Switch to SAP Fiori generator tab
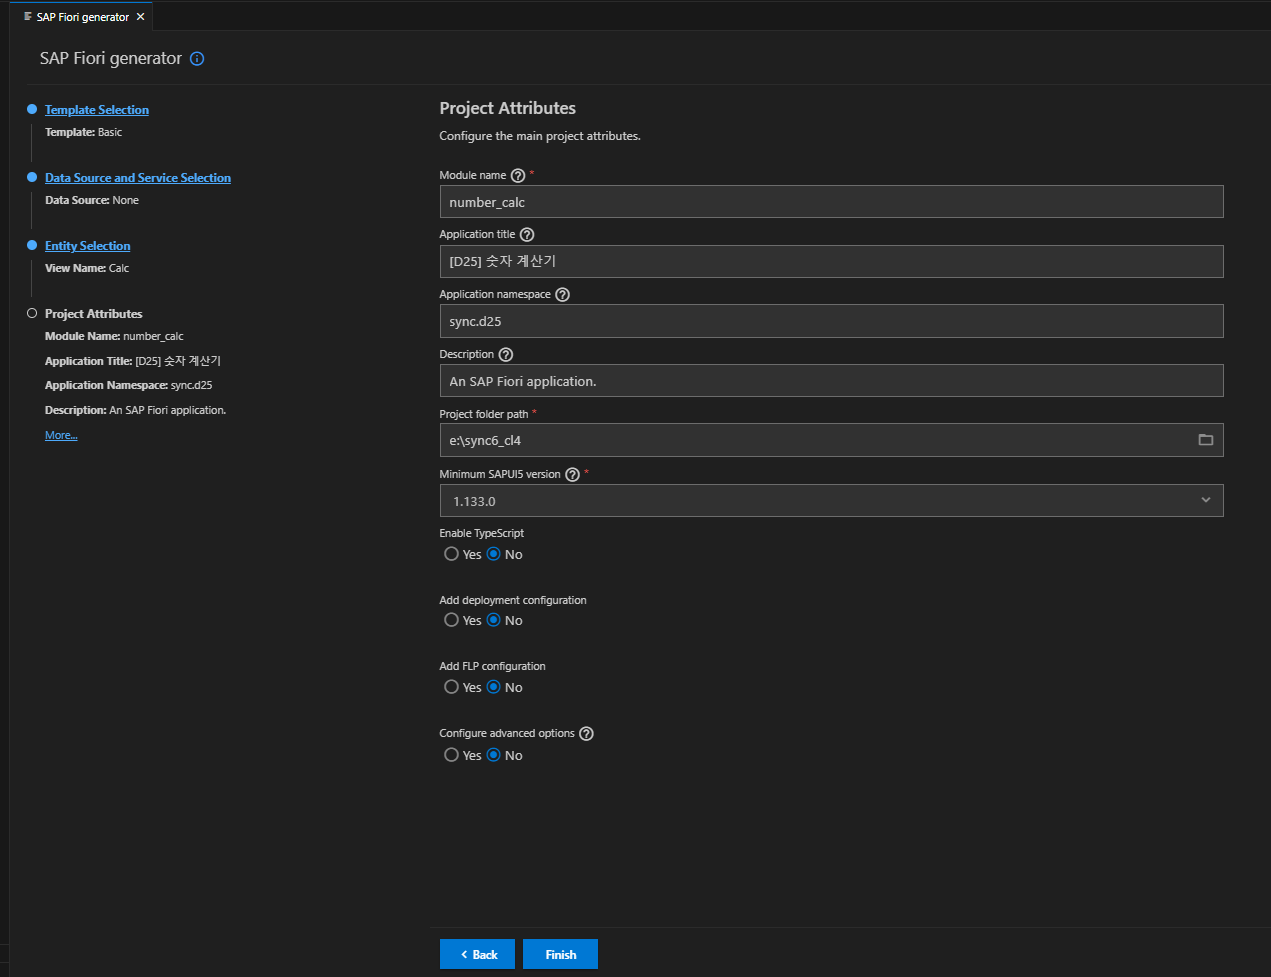 tap(83, 17)
